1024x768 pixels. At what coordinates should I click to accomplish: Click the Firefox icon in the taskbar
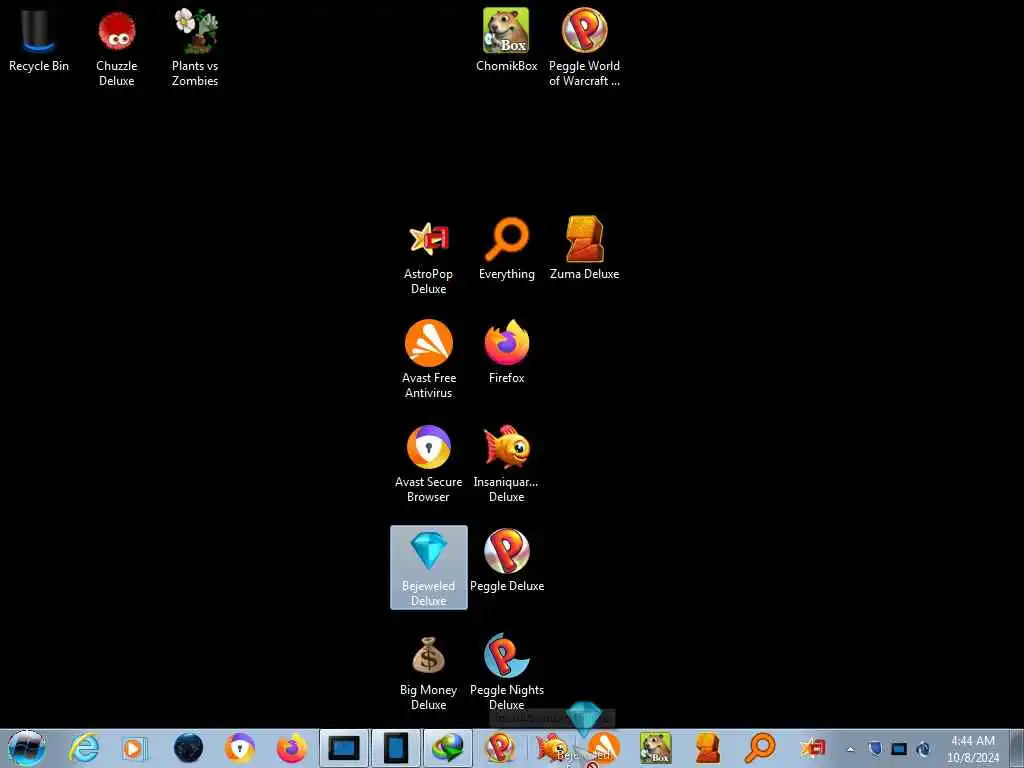(x=291, y=748)
